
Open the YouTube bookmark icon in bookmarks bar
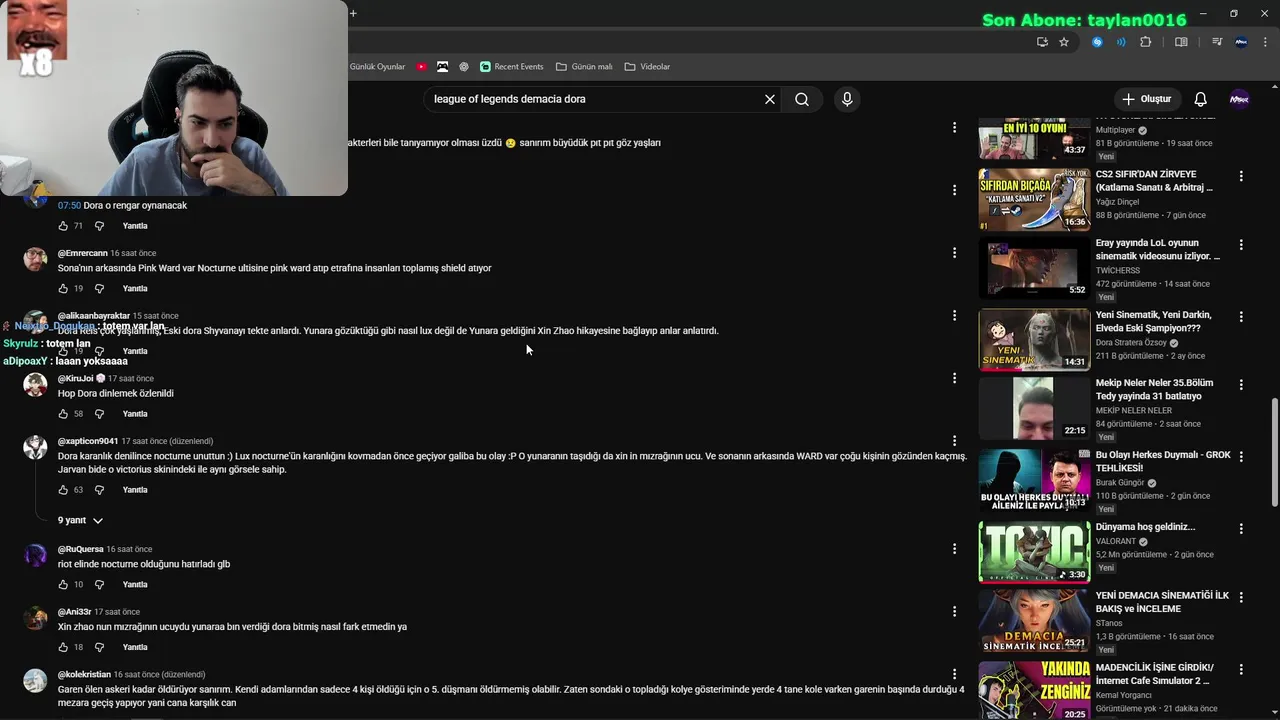coord(422,67)
